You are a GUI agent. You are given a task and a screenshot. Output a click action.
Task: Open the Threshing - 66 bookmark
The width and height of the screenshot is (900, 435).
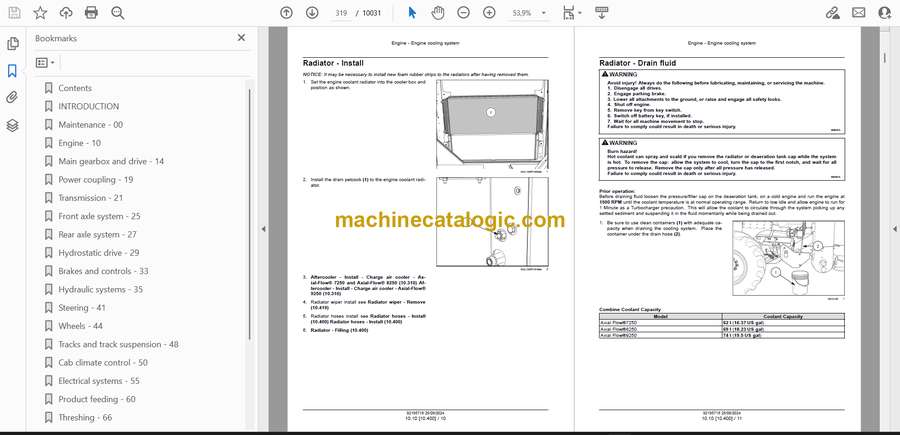tap(85, 418)
